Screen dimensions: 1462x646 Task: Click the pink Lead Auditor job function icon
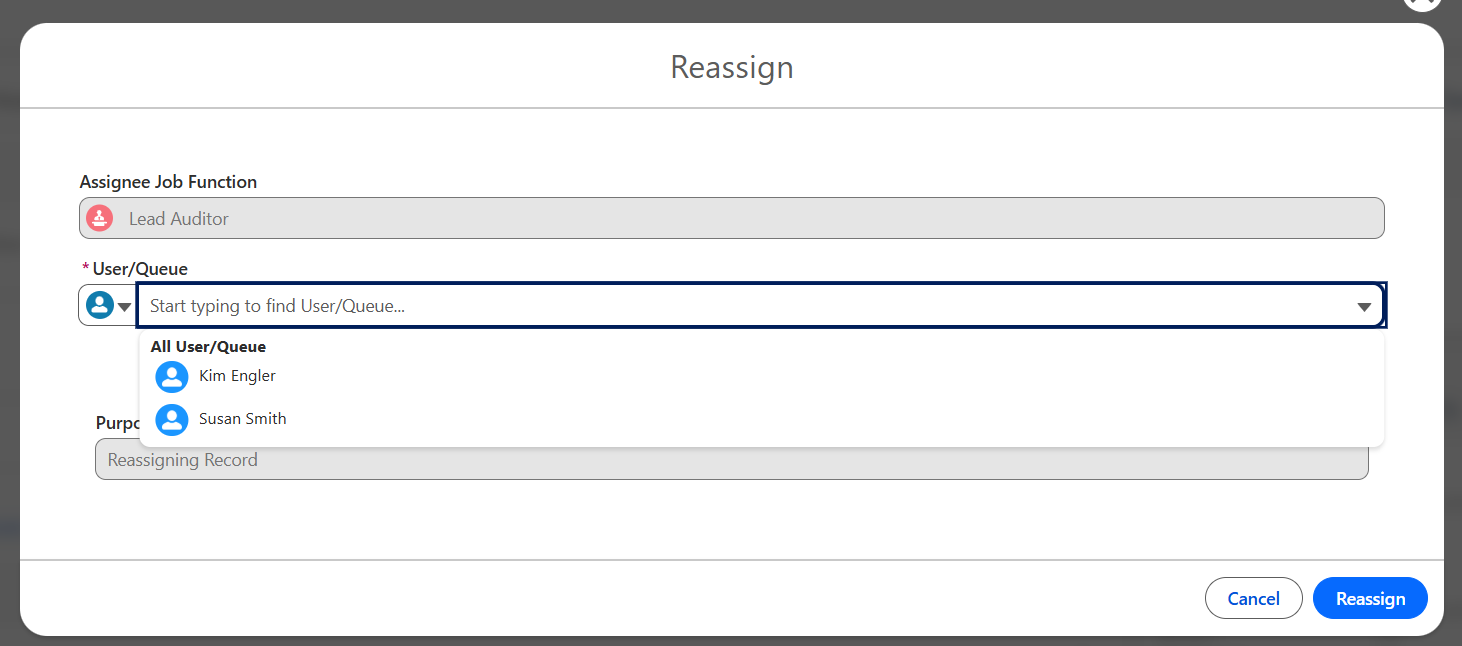pyautogui.click(x=99, y=218)
